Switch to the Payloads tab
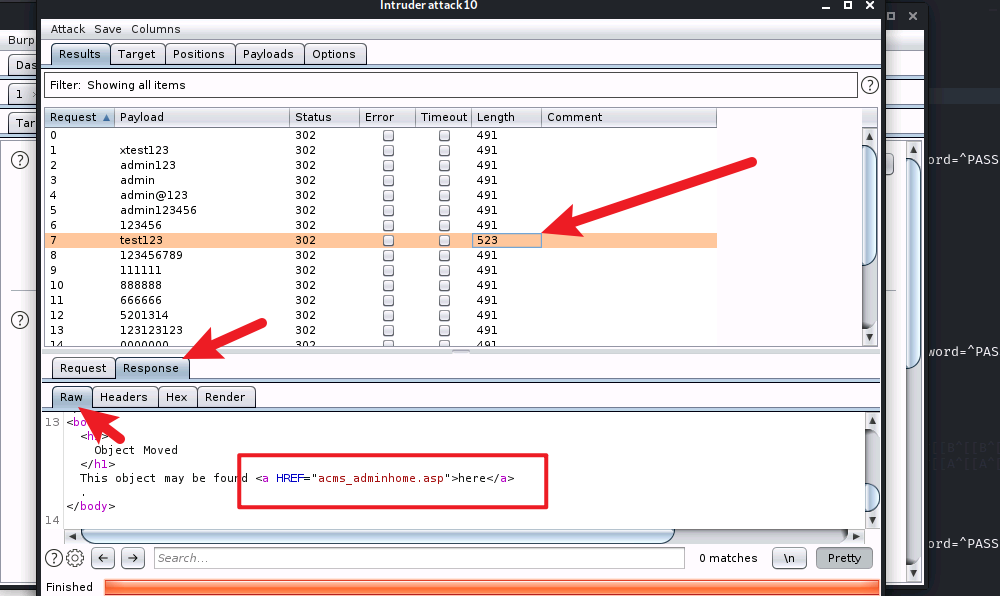1000x596 pixels. point(268,54)
